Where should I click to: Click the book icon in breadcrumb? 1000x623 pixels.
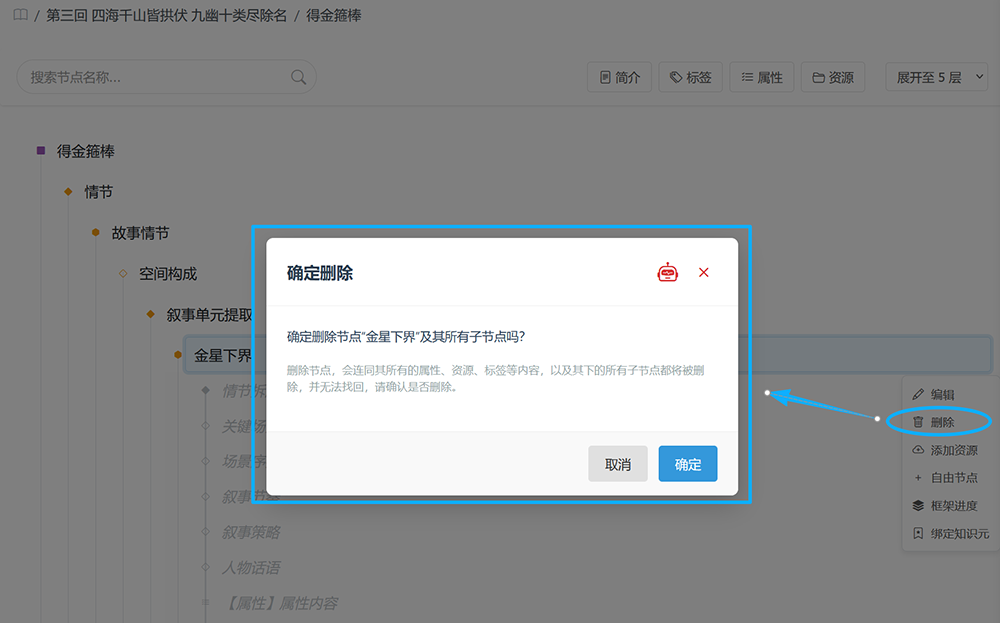(x=20, y=15)
